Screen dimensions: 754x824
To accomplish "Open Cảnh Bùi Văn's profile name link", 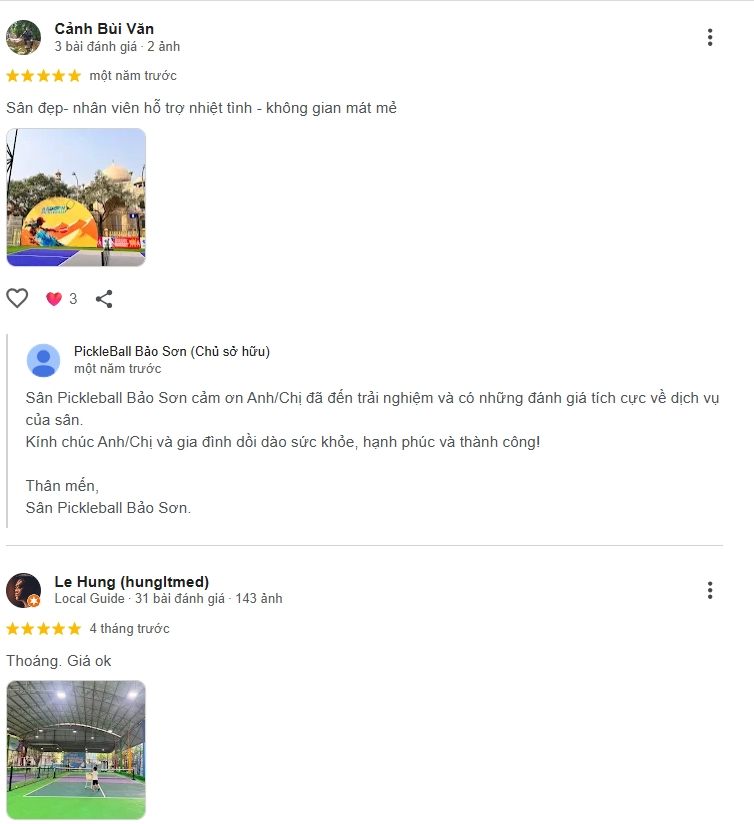I will click(104, 28).
